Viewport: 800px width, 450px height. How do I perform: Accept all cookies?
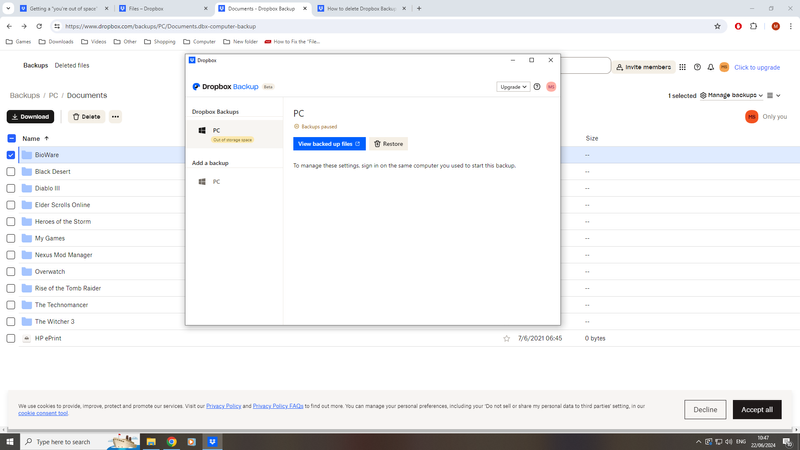pos(757,410)
